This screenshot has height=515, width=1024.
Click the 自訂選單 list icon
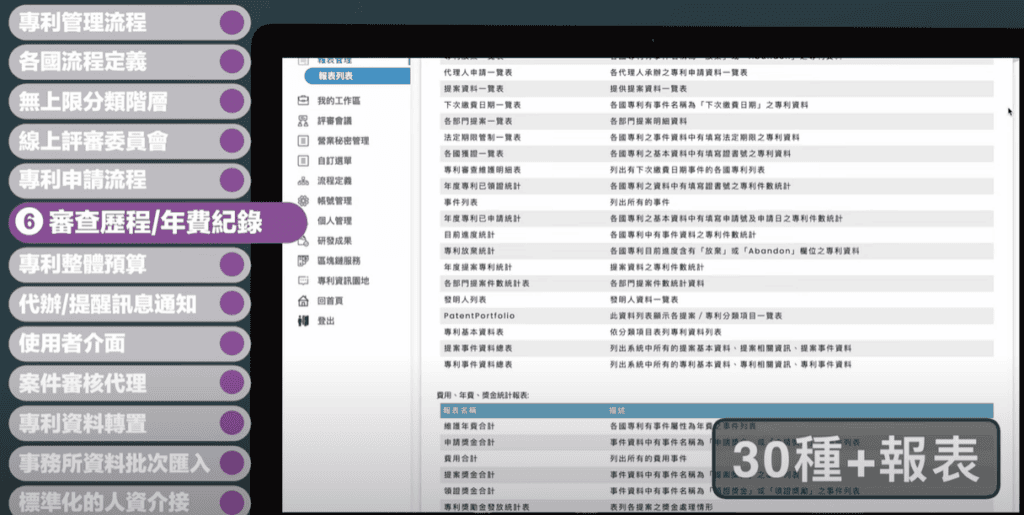click(303, 160)
